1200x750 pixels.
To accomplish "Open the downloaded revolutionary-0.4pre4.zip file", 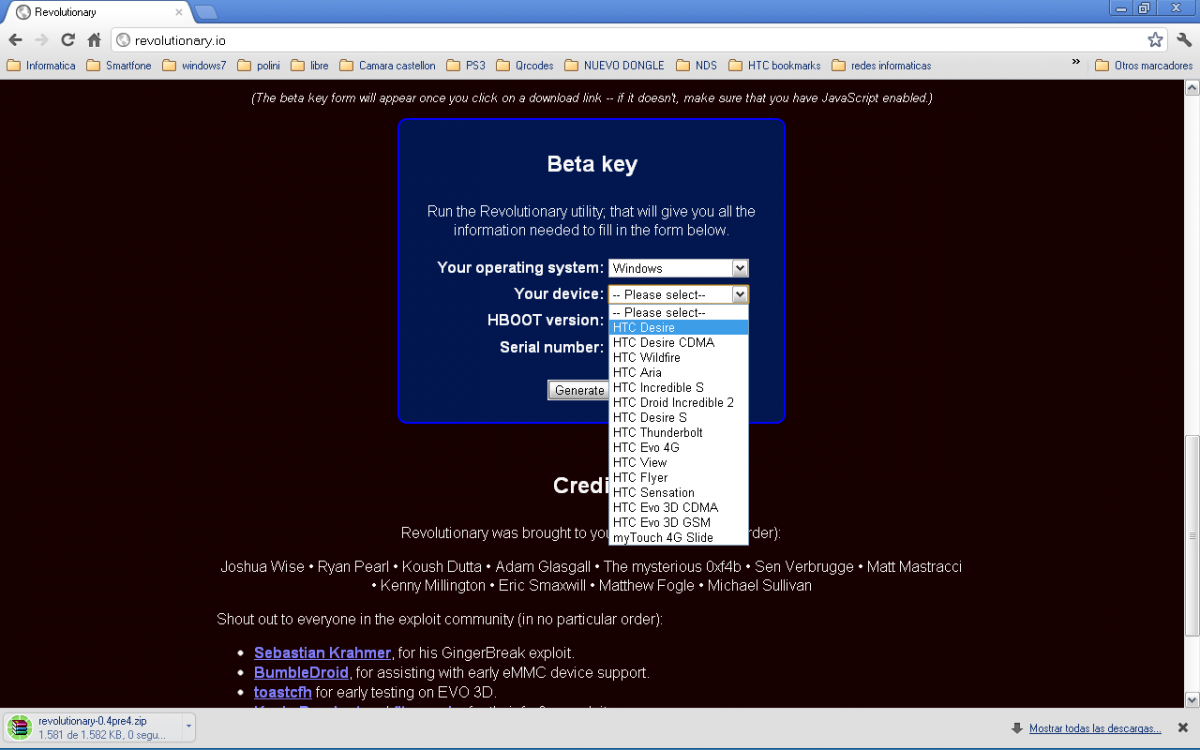I will click(92, 727).
